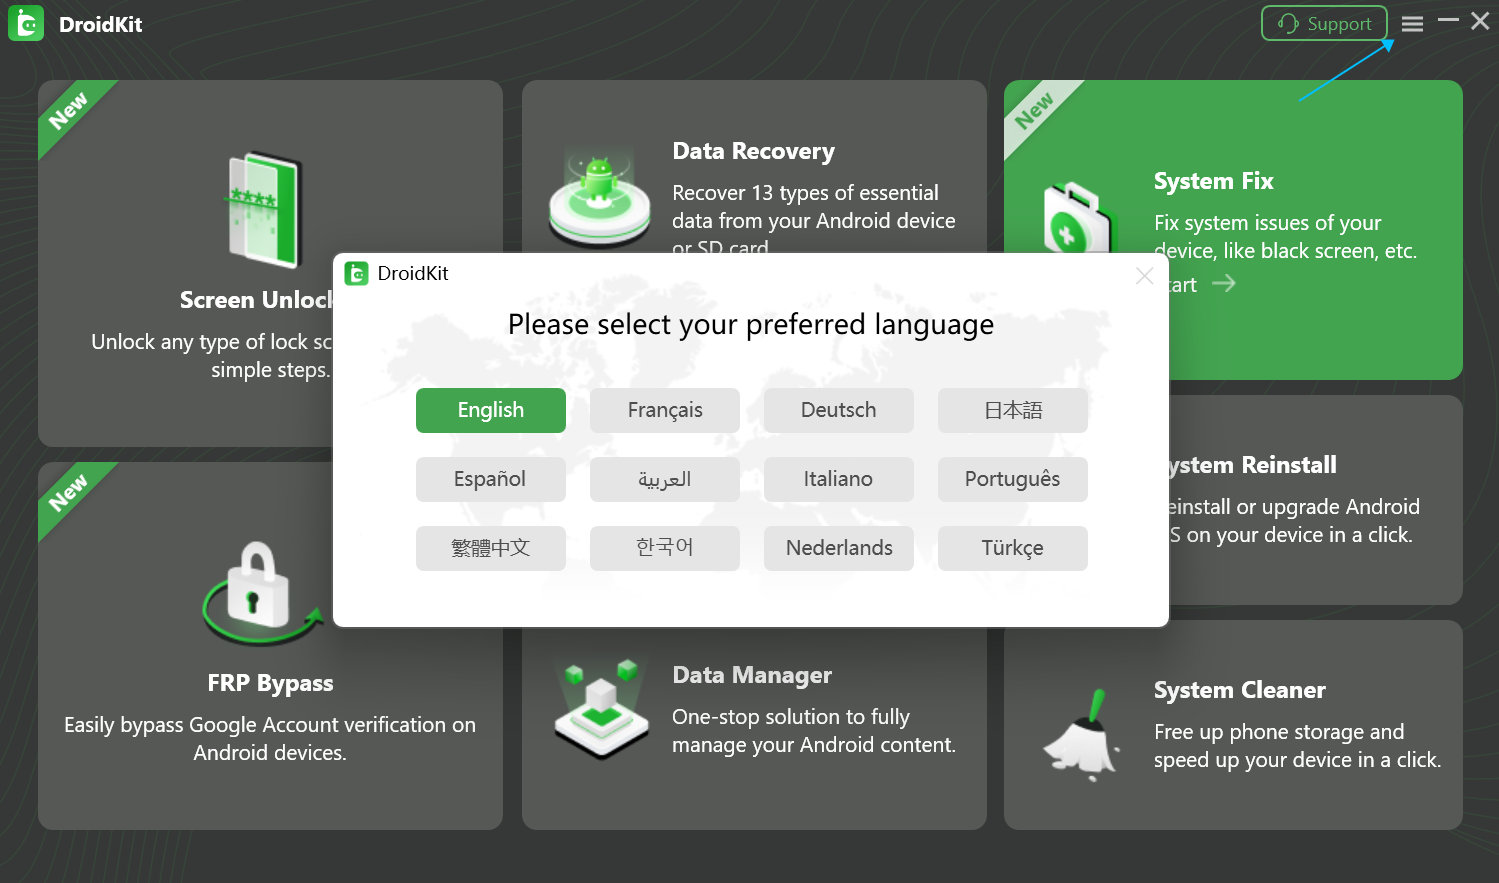Open the System Reinstall card
This screenshot has width=1499, height=883.
click(x=1315, y=500)
